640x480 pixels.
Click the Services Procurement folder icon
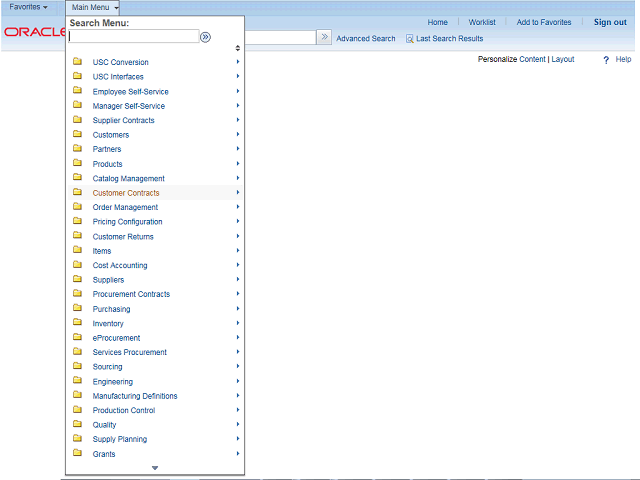(77, 351)
